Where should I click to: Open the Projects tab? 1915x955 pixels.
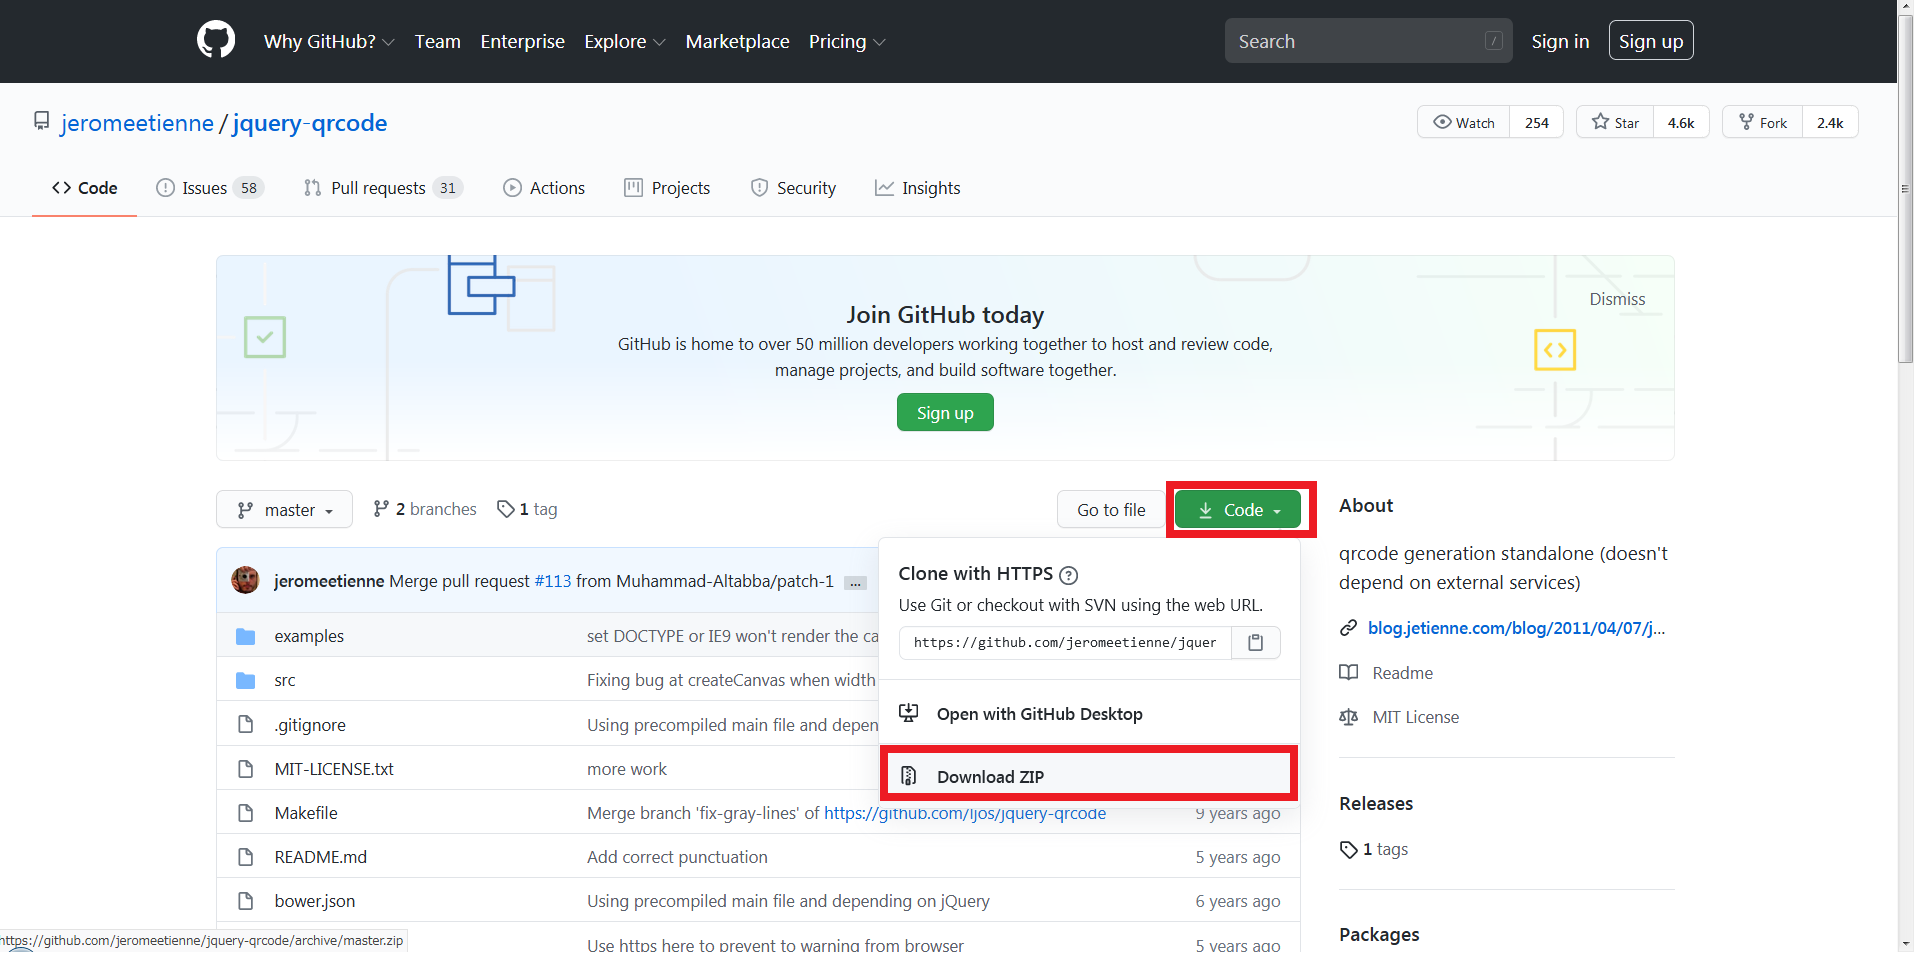coord(667,188)
